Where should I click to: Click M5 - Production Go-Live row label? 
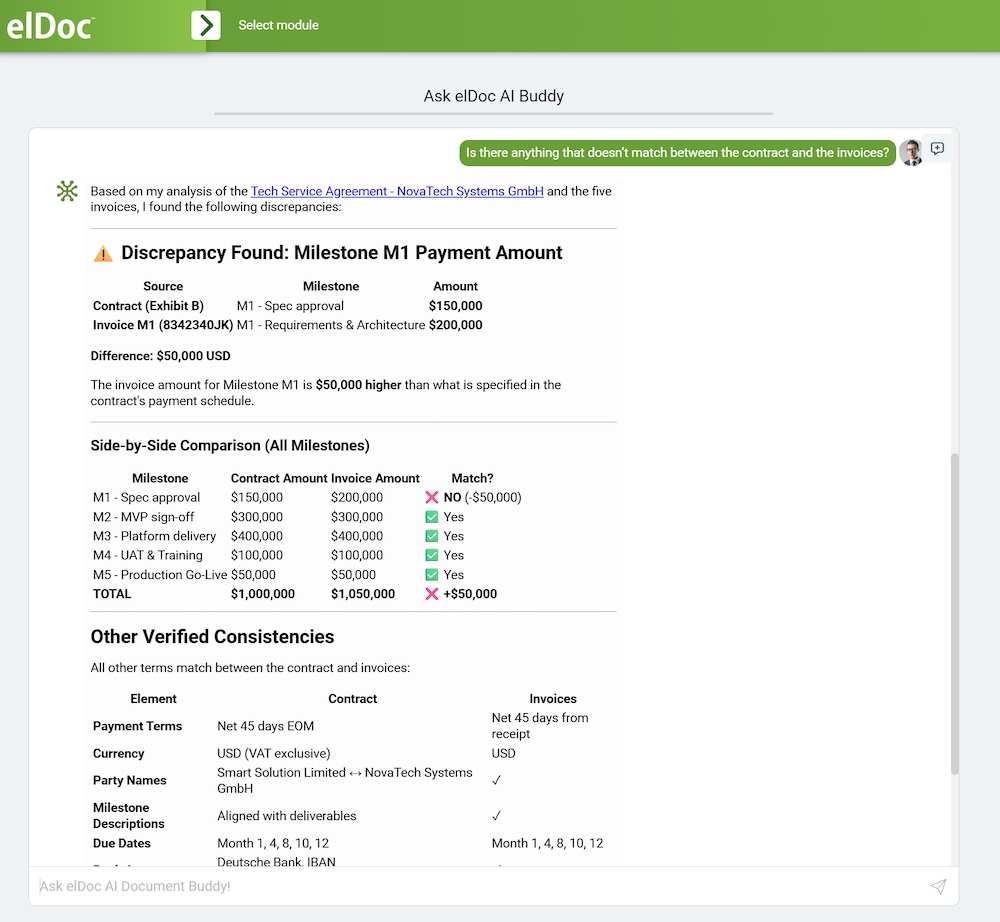pos(160,574)
